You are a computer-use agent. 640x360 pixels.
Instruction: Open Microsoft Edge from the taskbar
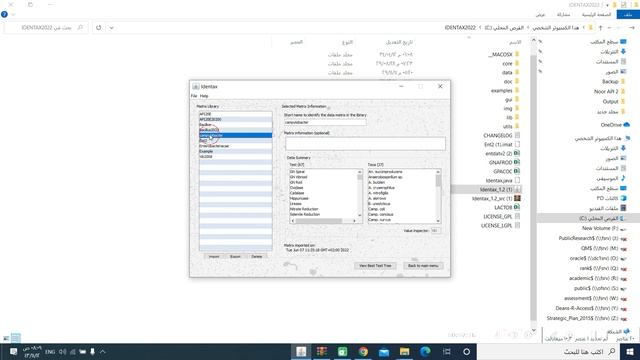tap(425, 351)
